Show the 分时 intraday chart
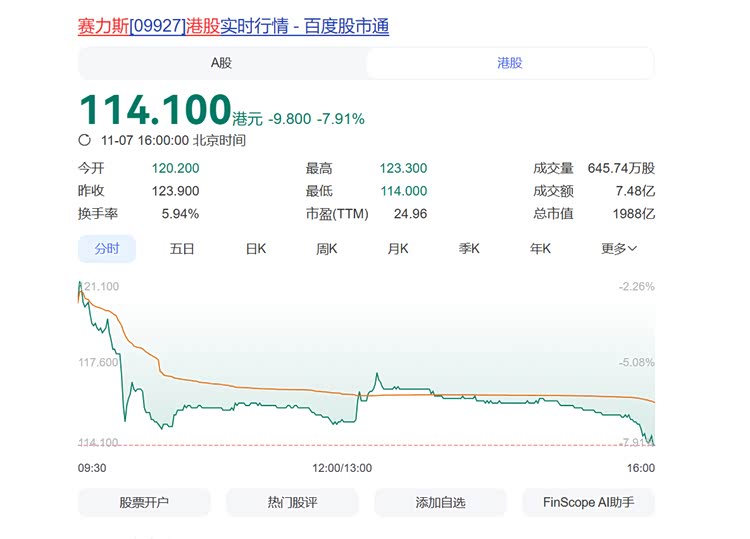 [x=107, y=248]
